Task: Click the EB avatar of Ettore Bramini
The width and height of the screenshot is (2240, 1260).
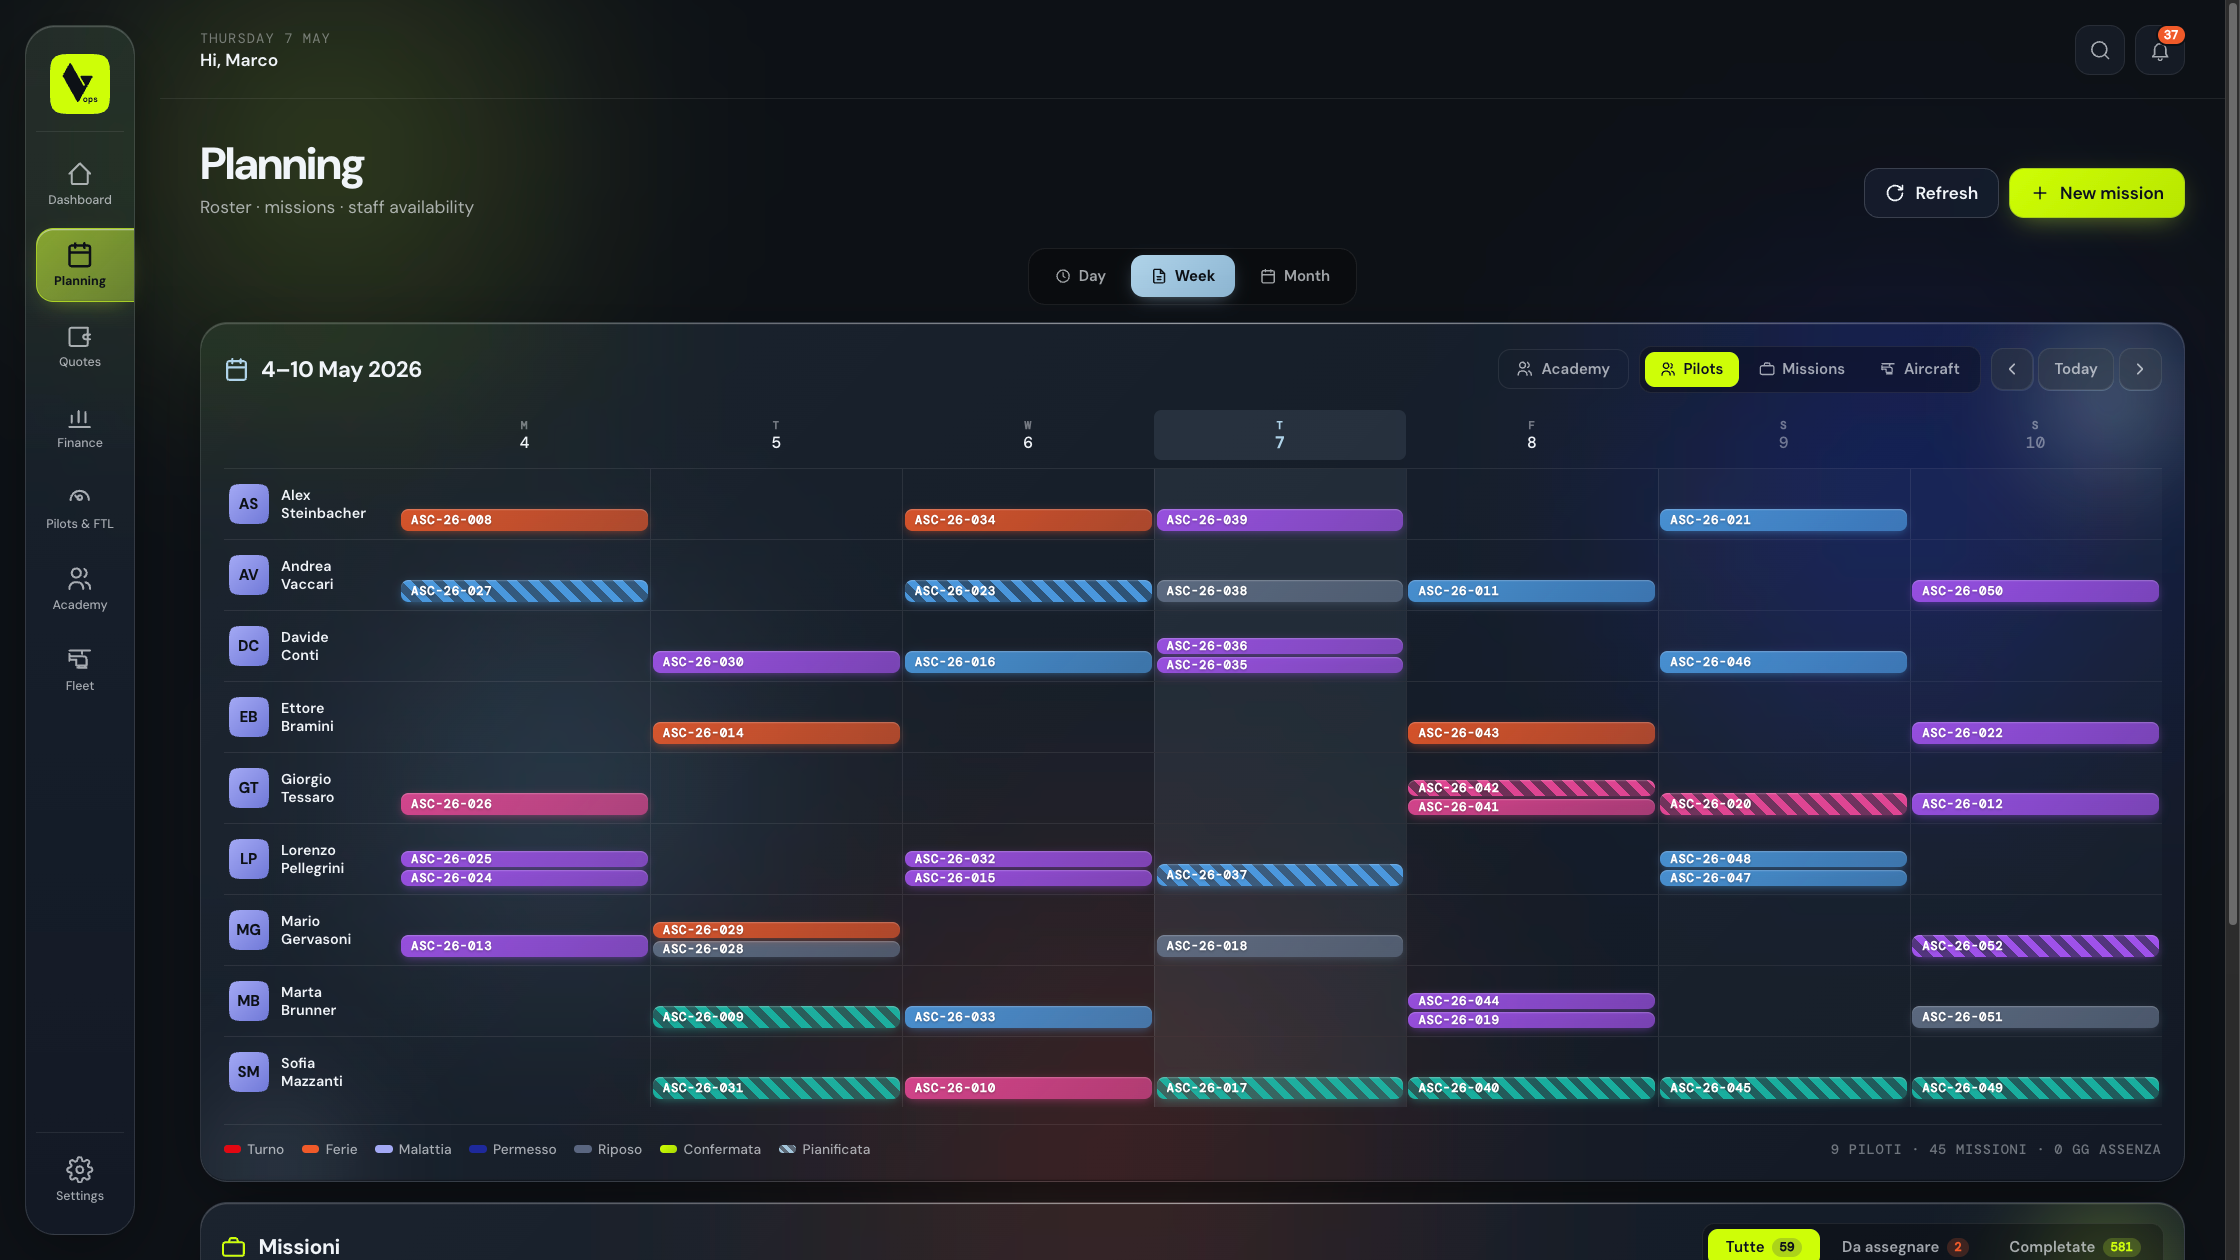Action: tap(249, 717)
